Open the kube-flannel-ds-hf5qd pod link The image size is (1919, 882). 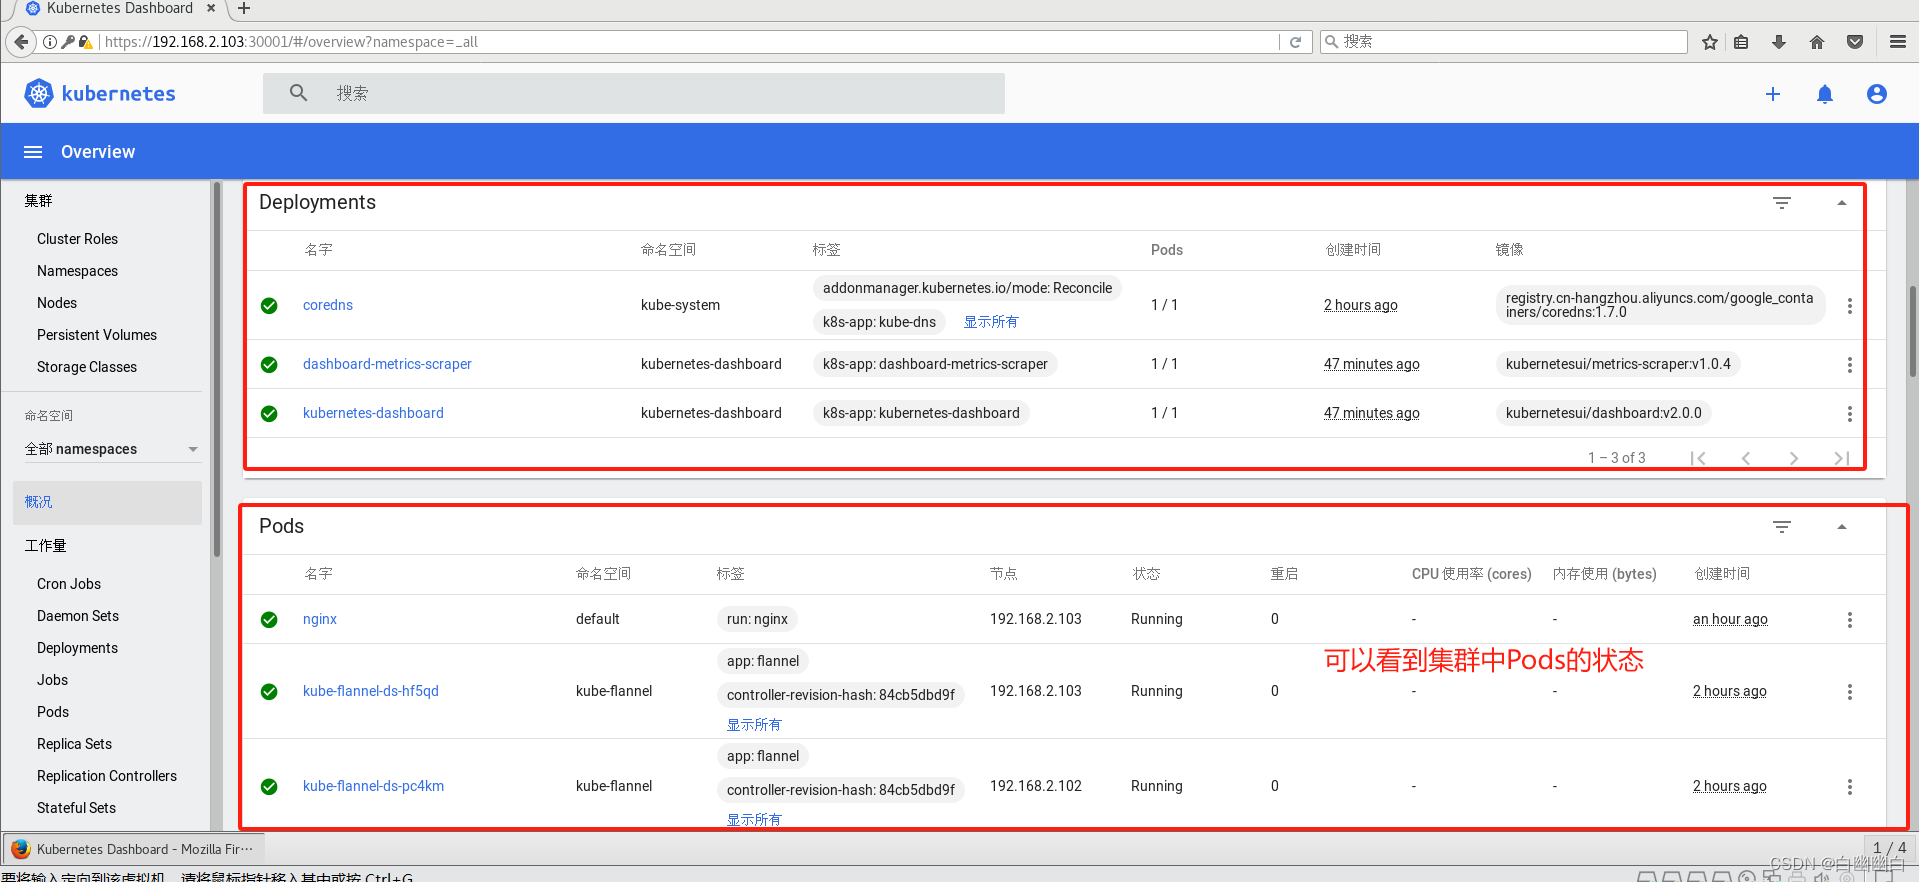[371, 691]
